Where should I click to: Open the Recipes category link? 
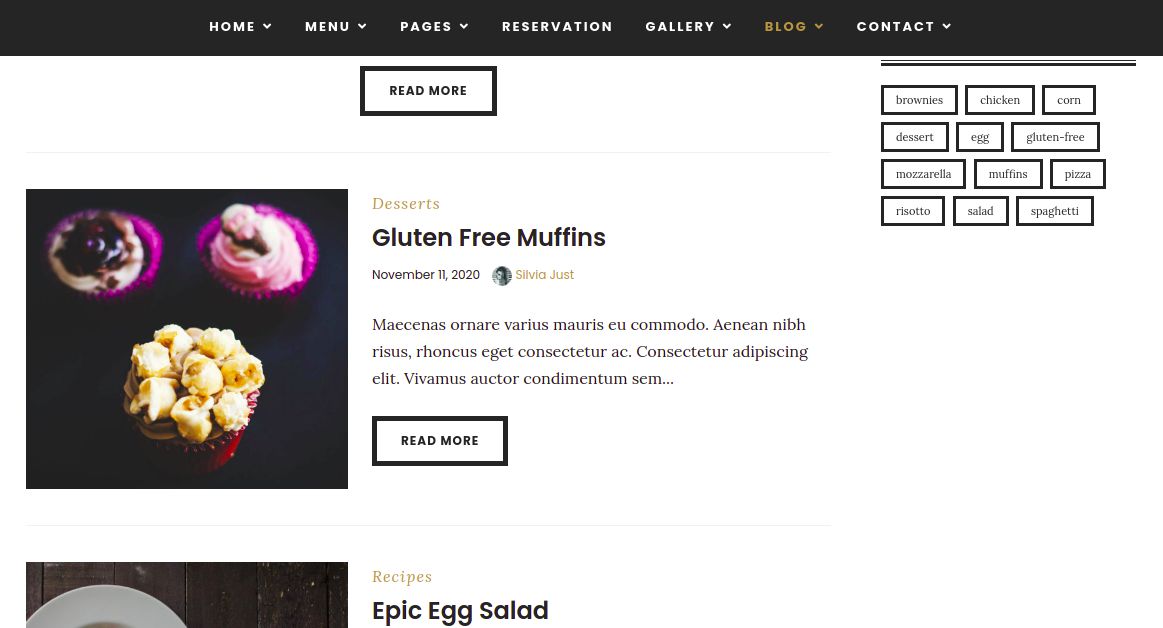tap(402, 577)
